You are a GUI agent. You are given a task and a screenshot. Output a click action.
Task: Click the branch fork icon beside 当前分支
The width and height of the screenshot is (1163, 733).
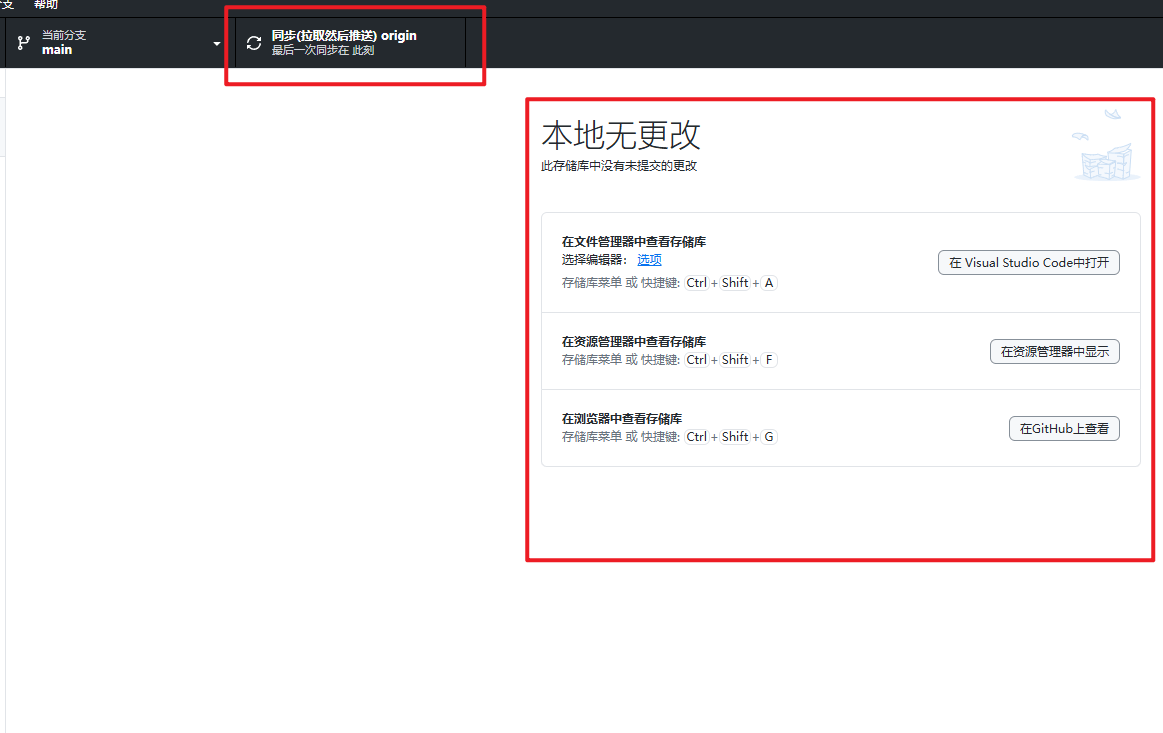tap(24, 43)
